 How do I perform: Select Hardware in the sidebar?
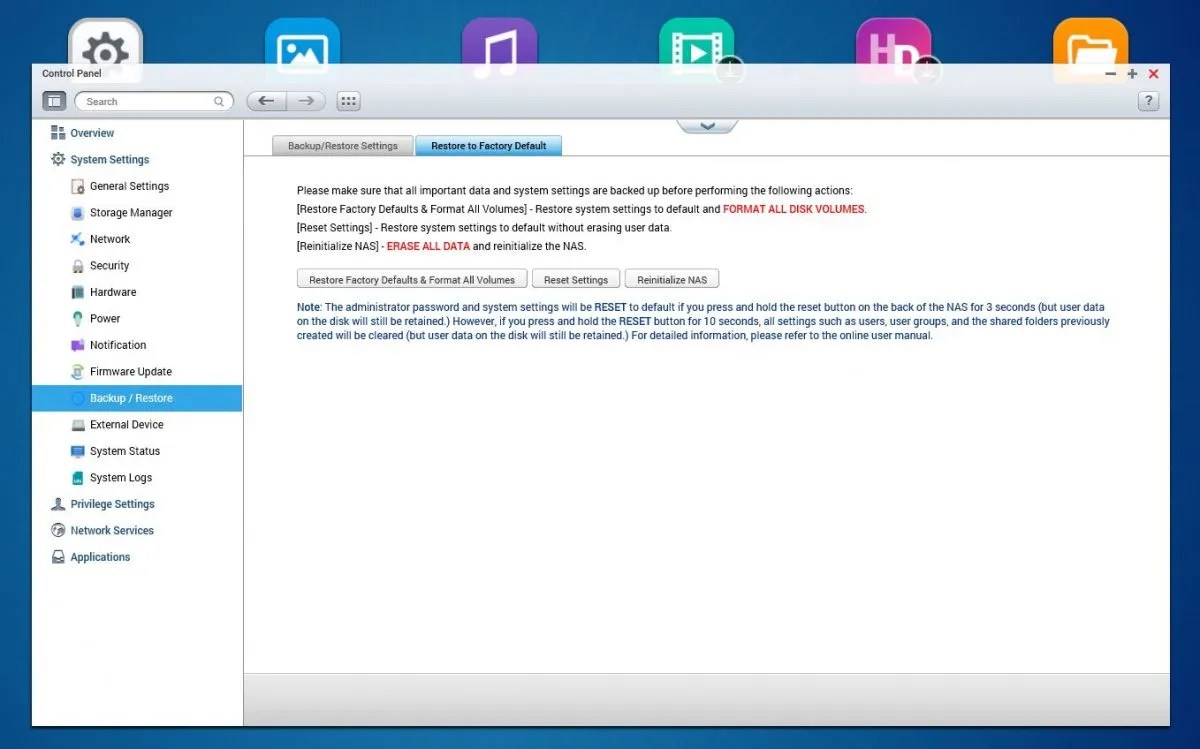(x=113, y=292)
